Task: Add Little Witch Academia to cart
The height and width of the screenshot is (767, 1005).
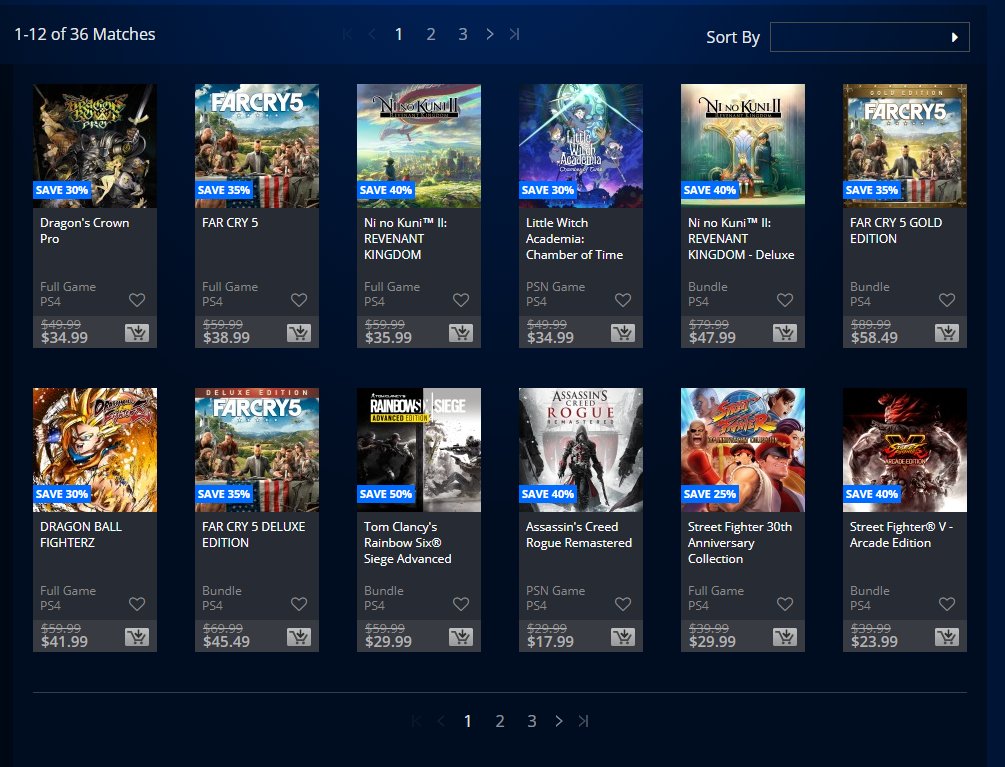Action: pos(623,333)
